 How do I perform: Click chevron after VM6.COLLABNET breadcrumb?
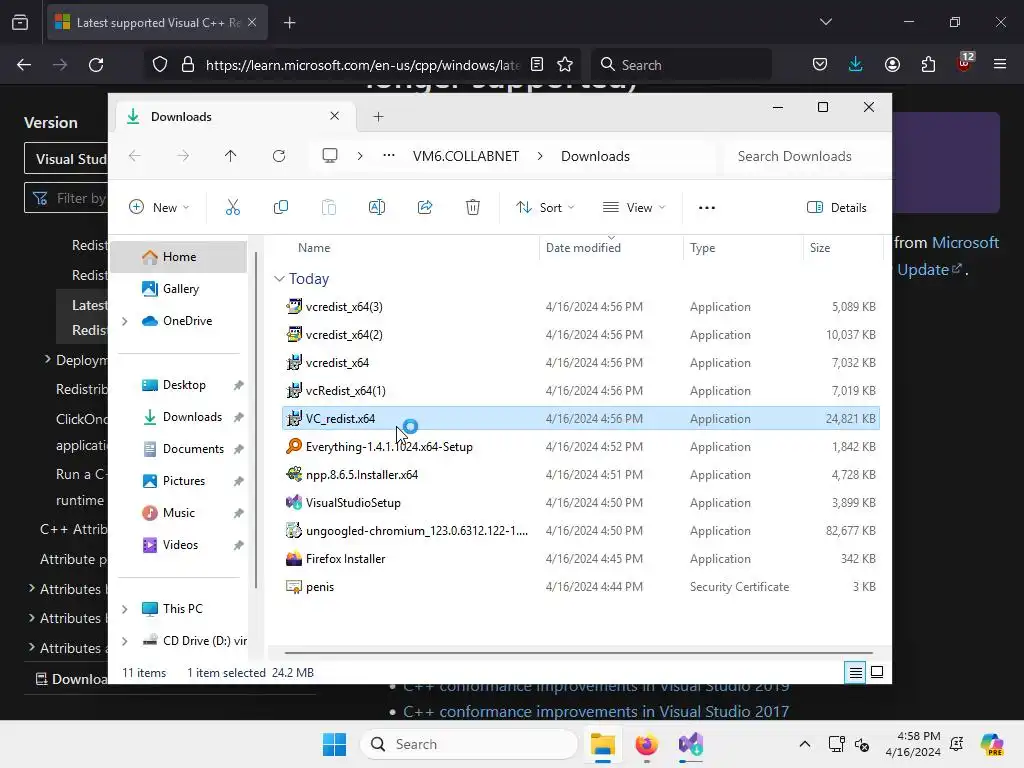tap(540, 156)
